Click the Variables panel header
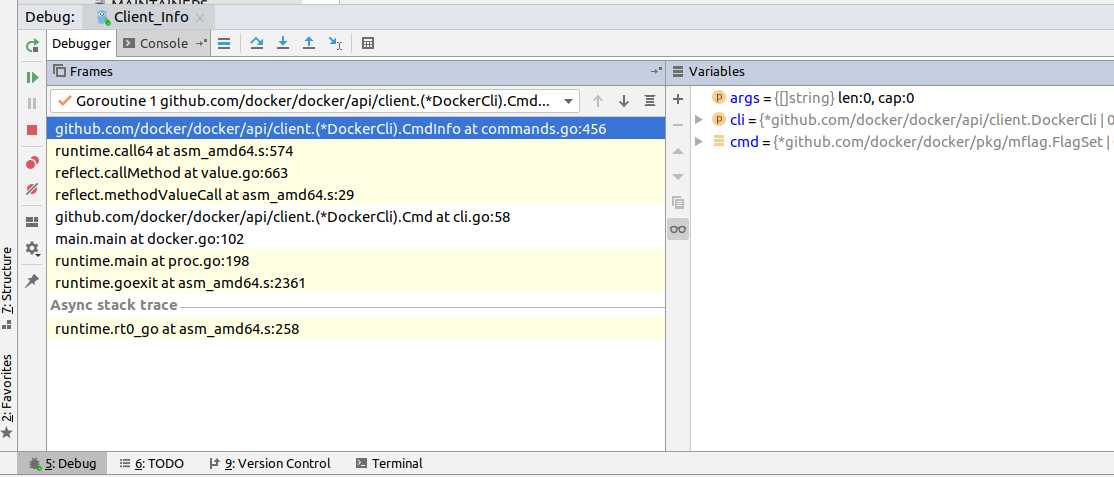The height and width of the screenshot is (477, 1114). coord(889,71)
